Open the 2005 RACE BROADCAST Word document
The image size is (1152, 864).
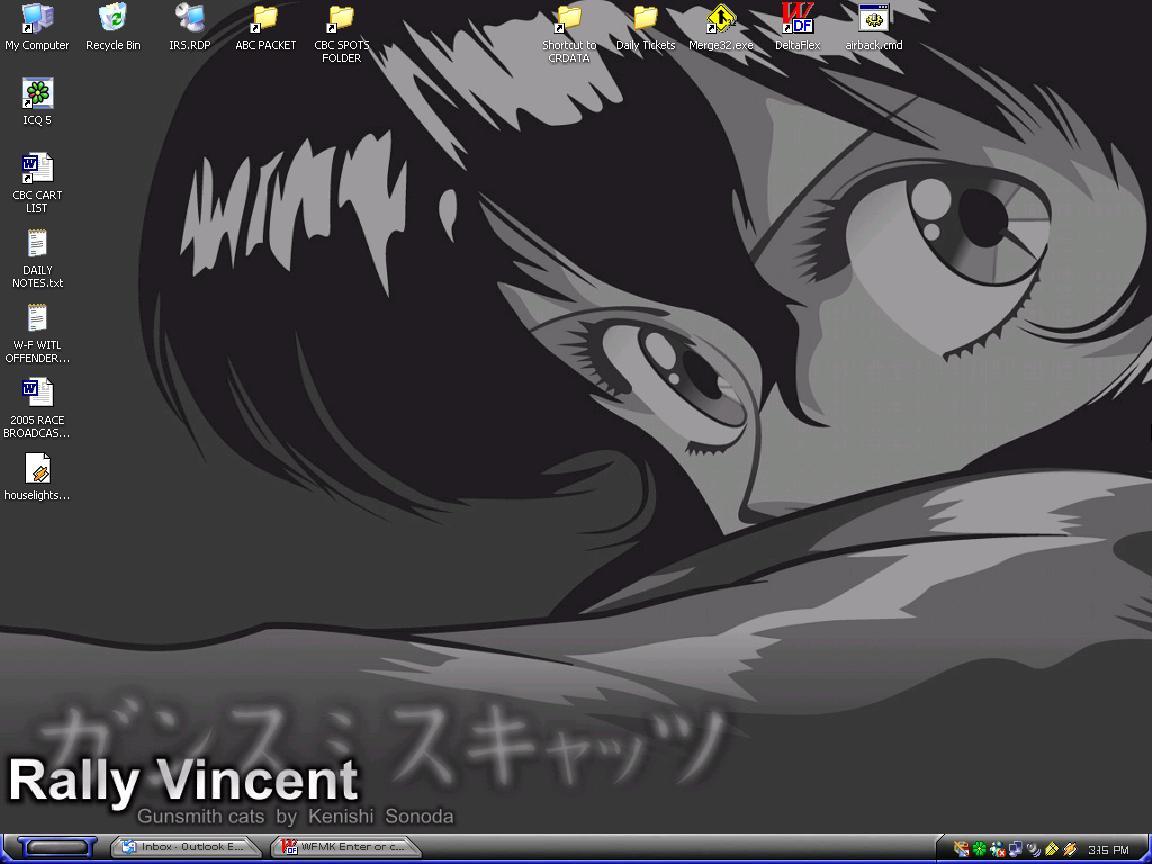[37, 393]
